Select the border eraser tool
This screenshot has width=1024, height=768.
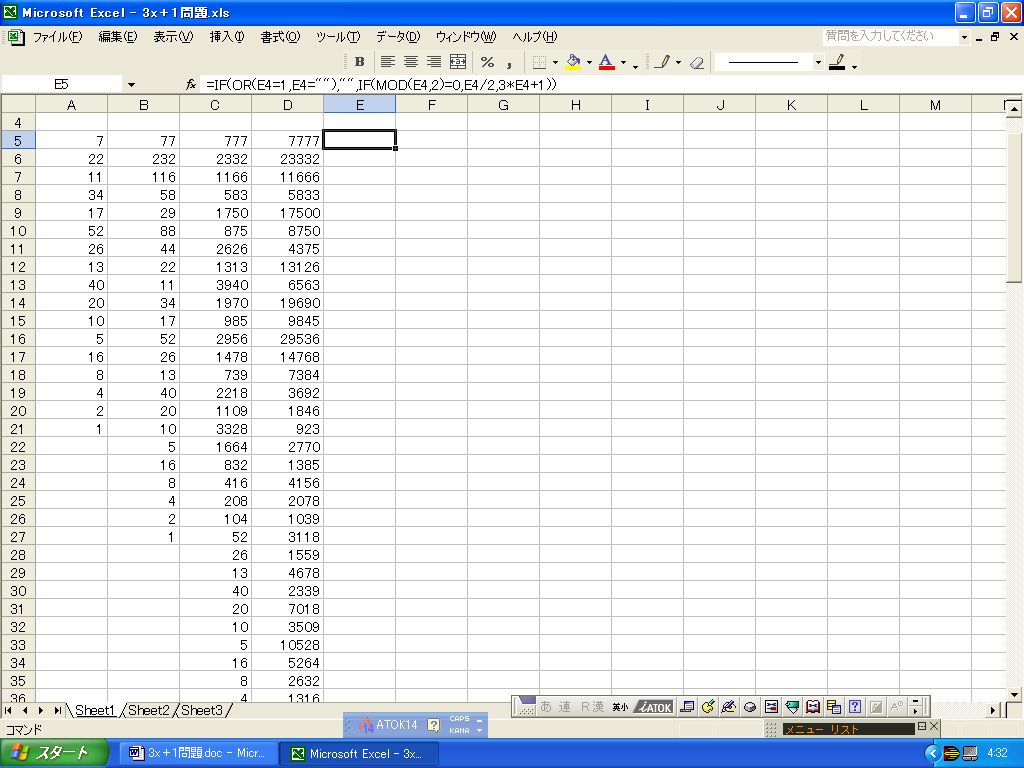[x=697, y=62]
